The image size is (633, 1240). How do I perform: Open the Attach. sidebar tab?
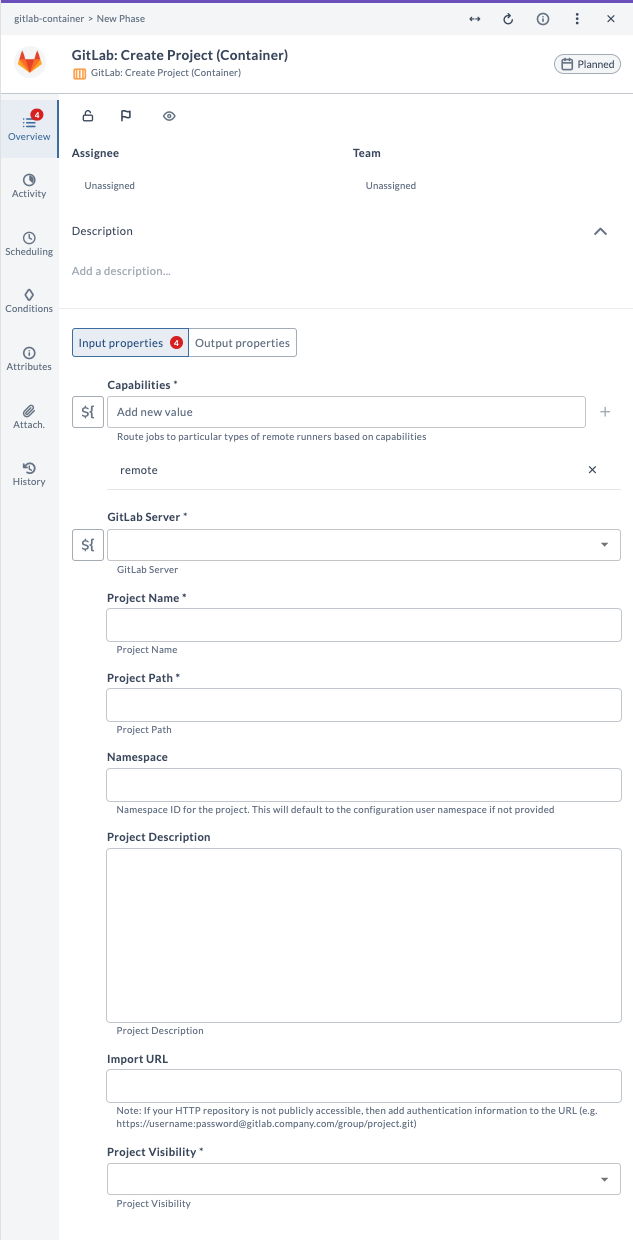[x=29, y=417]
